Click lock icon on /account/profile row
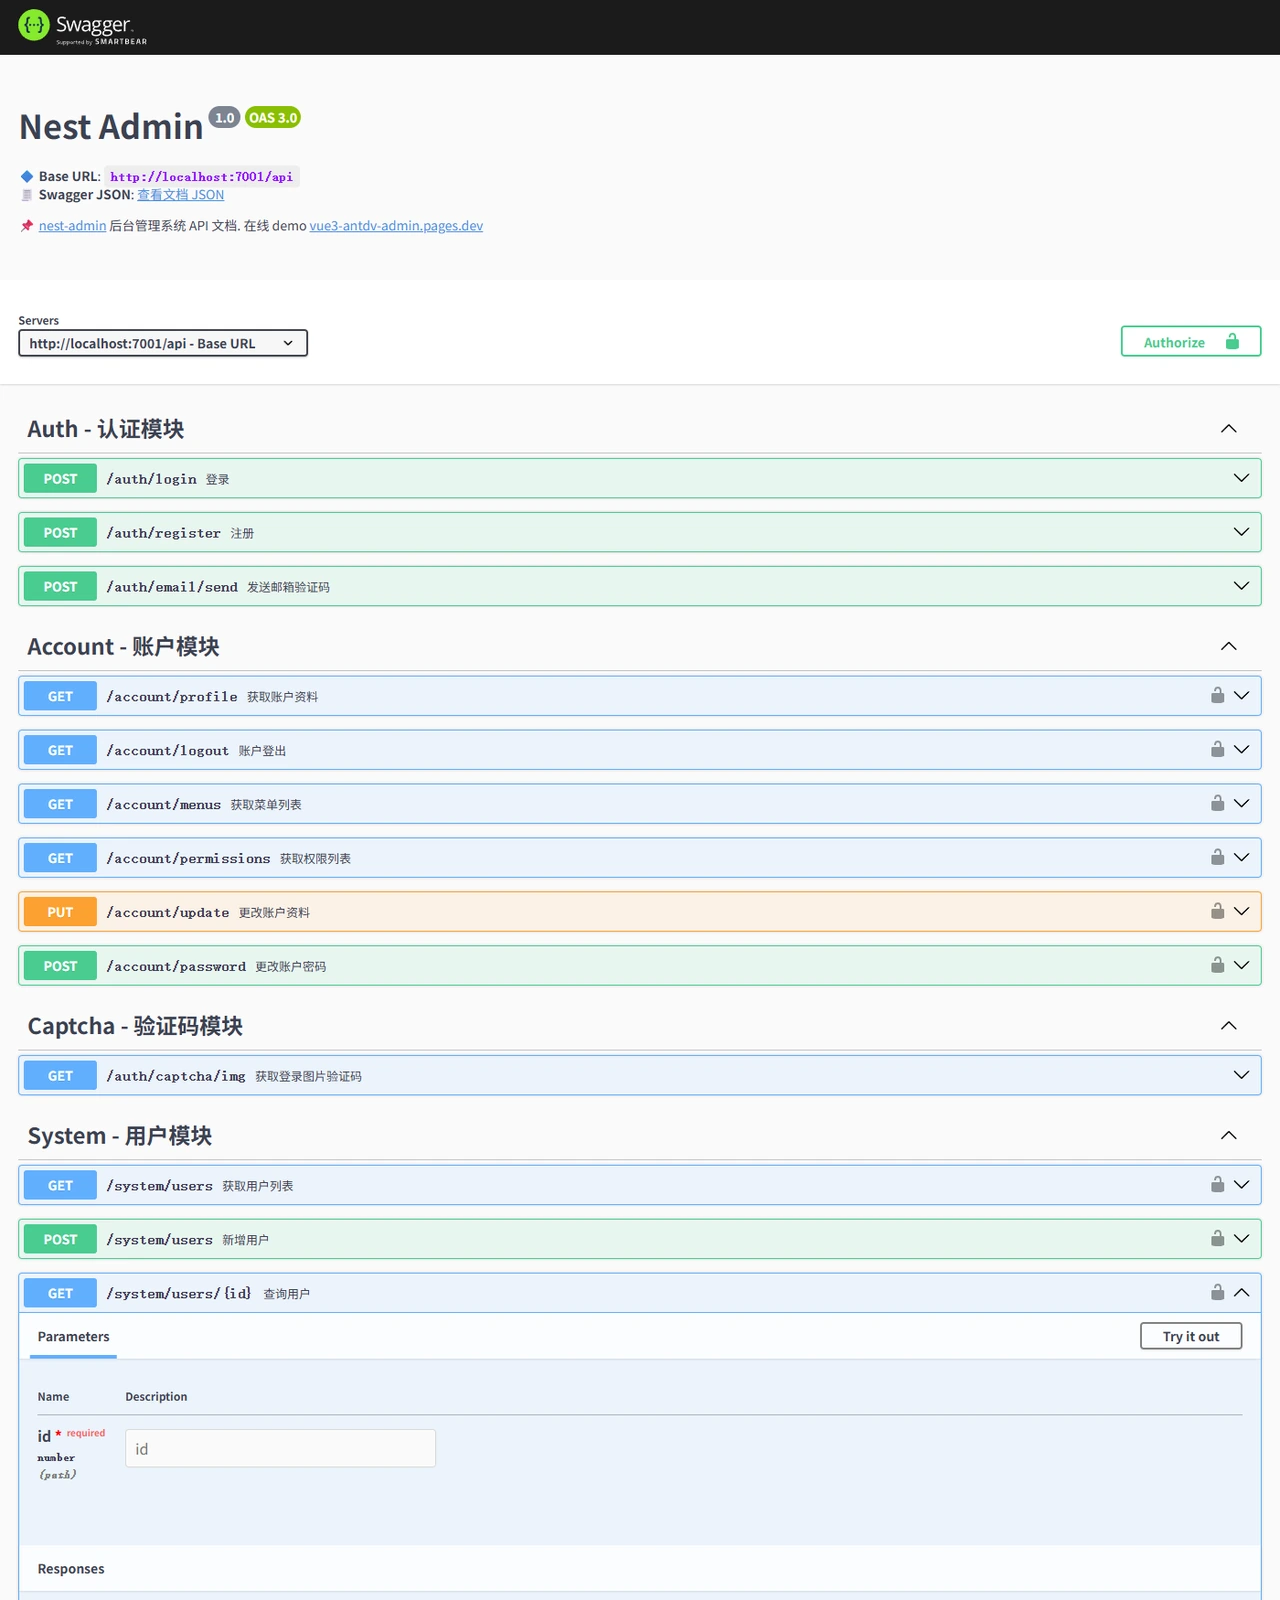 tap(1217, 695)
